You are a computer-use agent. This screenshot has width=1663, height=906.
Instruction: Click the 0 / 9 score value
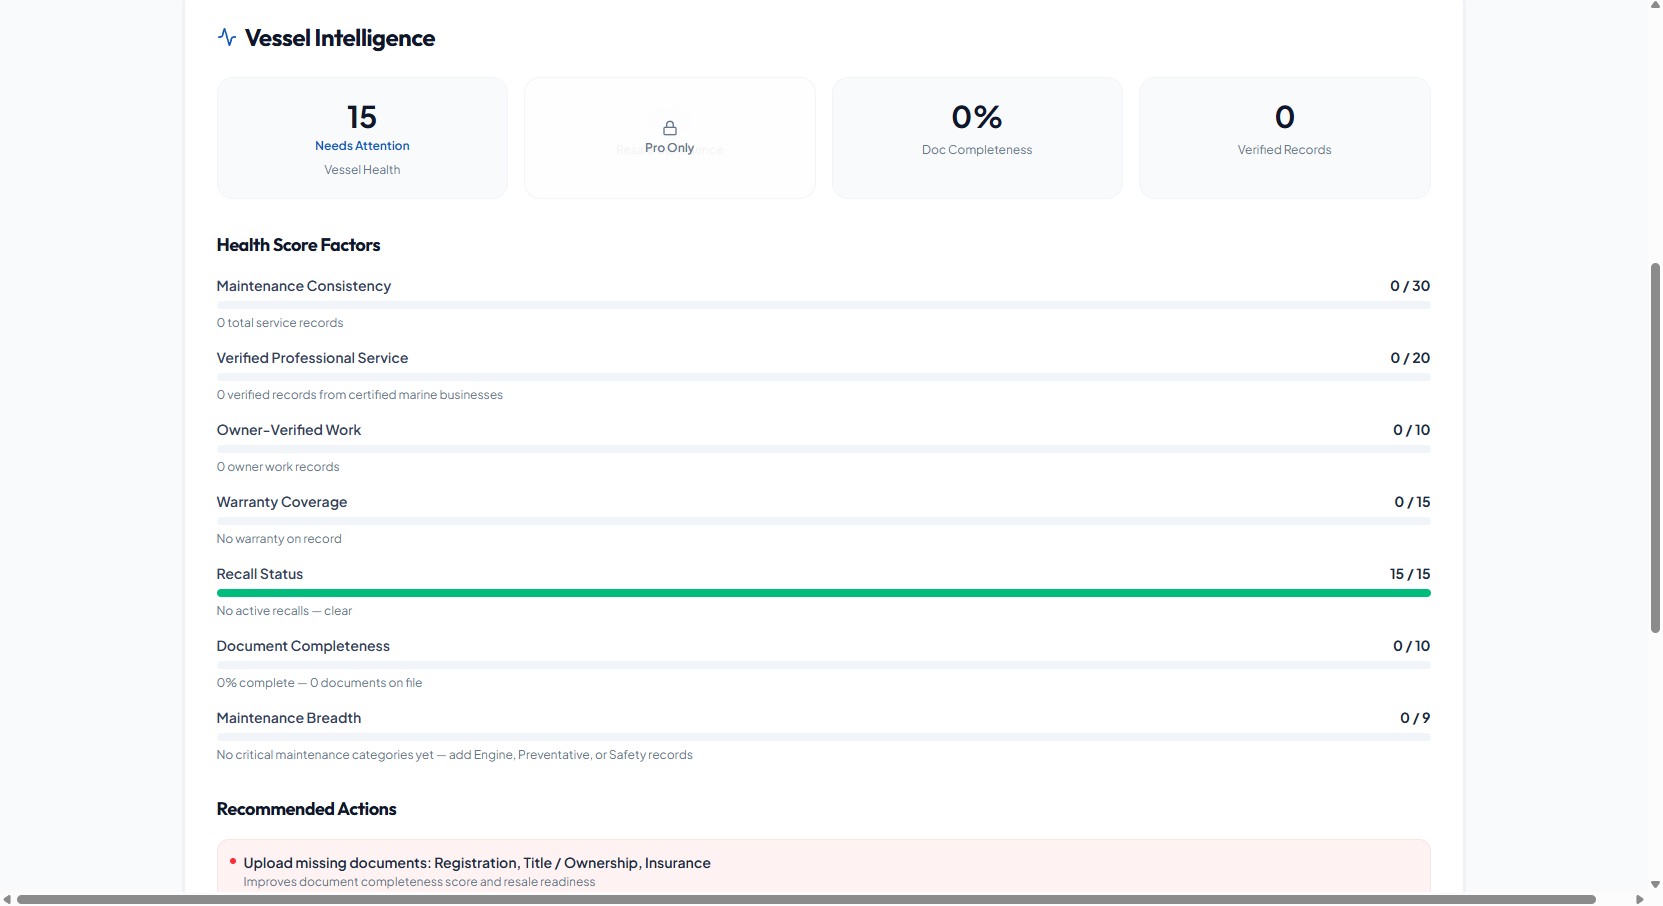click(x=1415, y=718)
